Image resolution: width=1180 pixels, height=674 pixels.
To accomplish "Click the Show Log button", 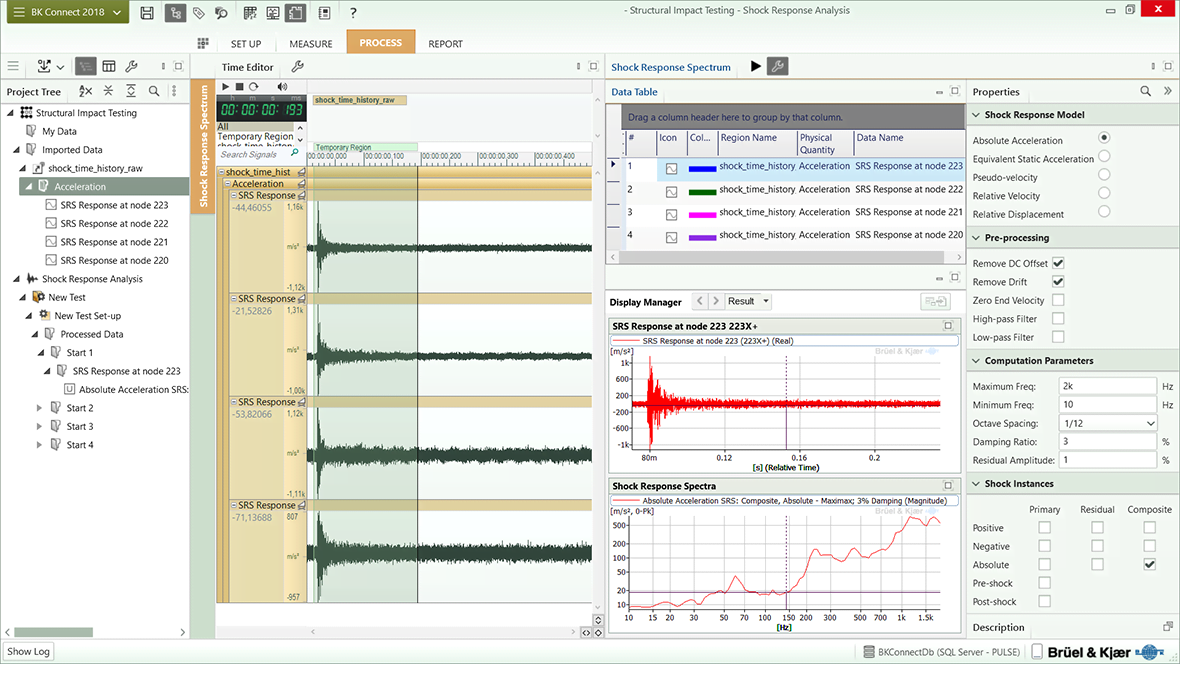I will tap(28, 652).
